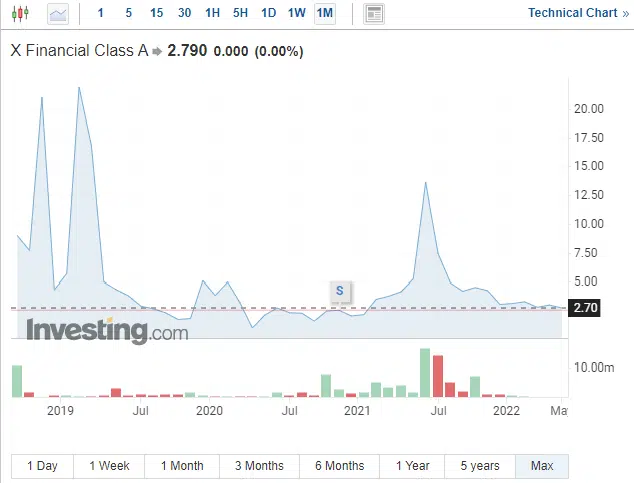Screen dimensions: 634x483
Task: Click the tallest red volume bar
Action: [438, 376]
